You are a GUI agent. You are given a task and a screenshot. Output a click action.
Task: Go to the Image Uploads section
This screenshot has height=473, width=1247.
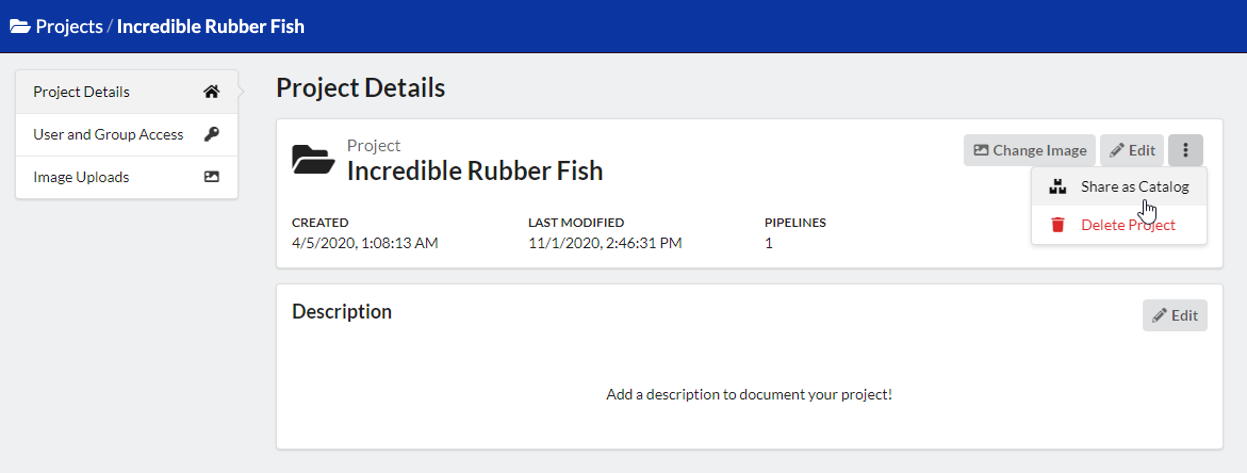pos(81,177)
